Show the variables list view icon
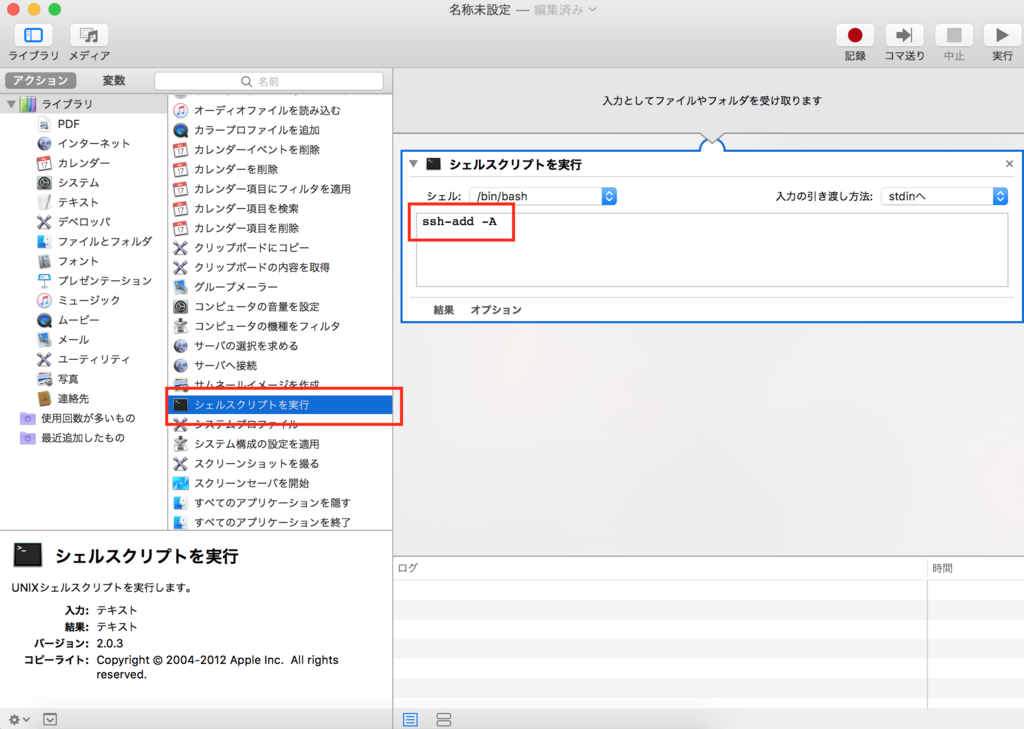The image size is (1024, 729). [x=443, y=719]
